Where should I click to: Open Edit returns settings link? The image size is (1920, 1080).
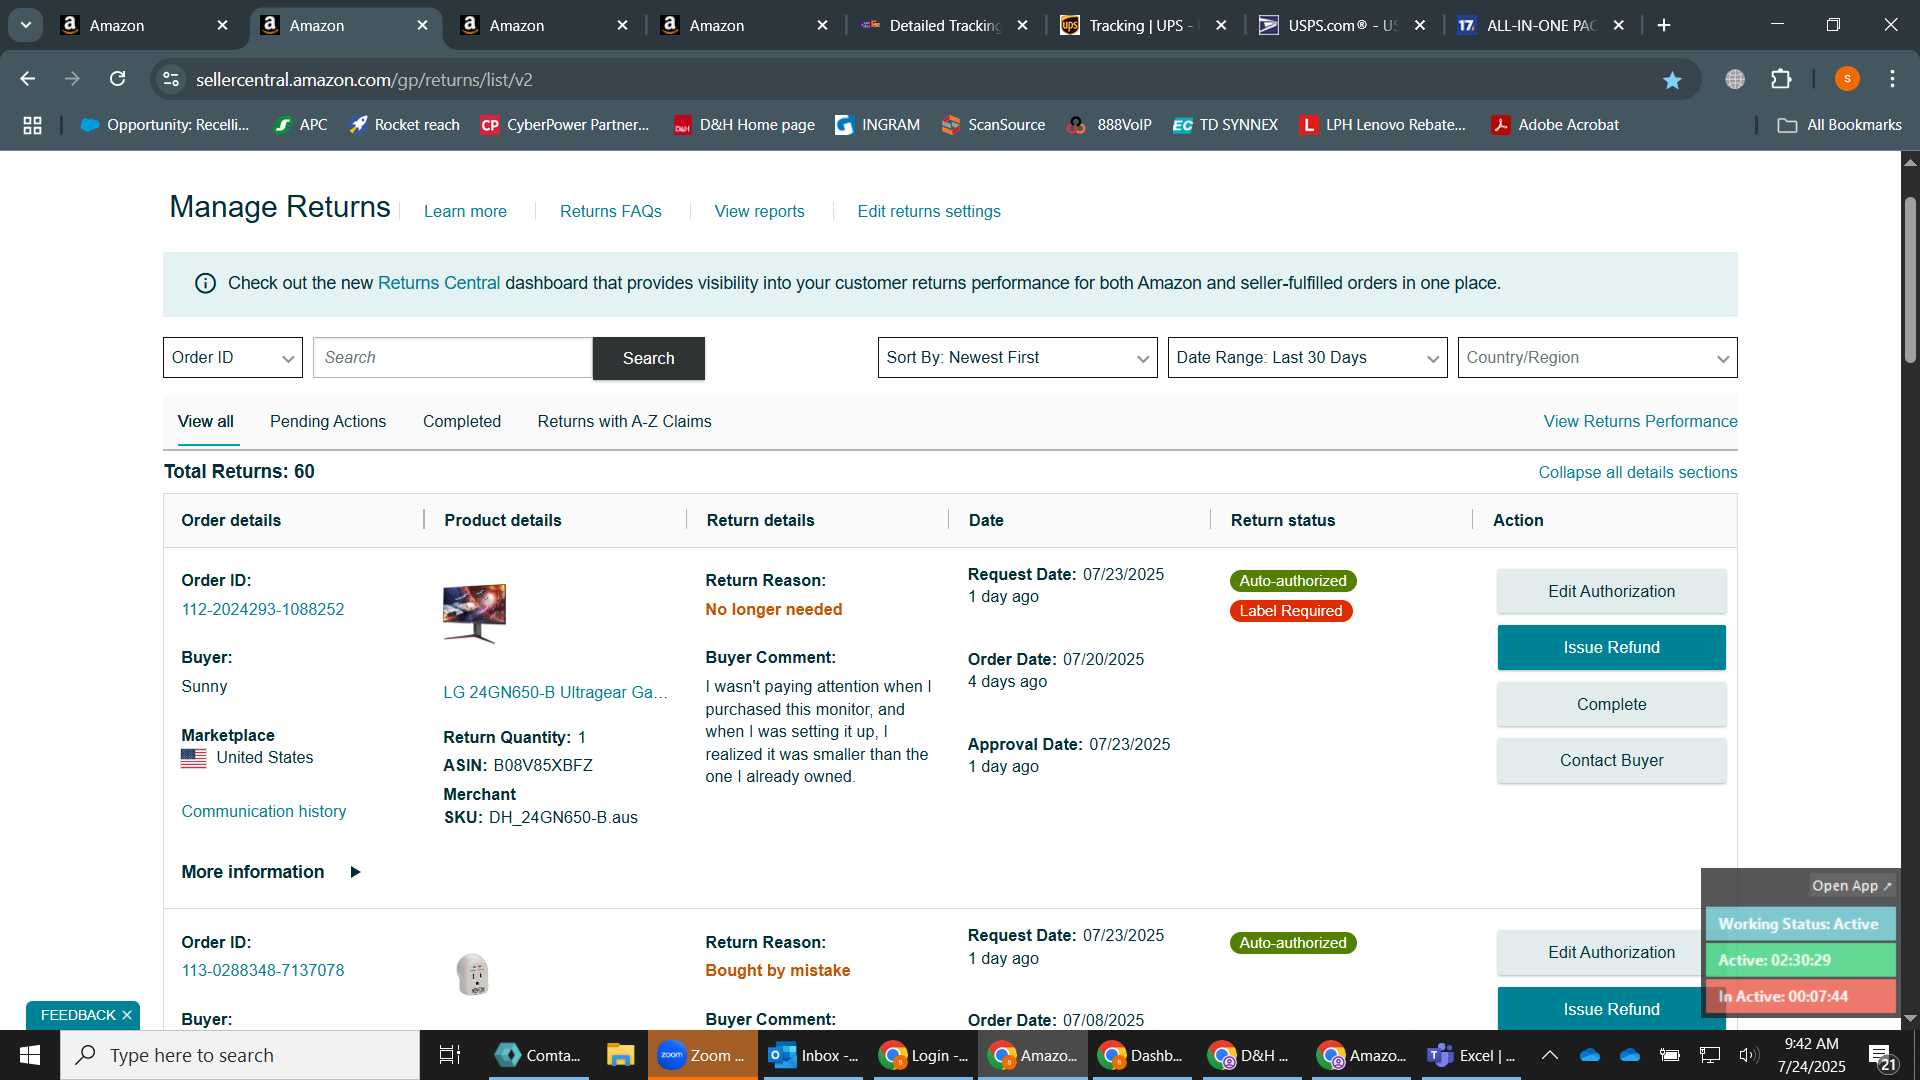[x=929, y=211]
